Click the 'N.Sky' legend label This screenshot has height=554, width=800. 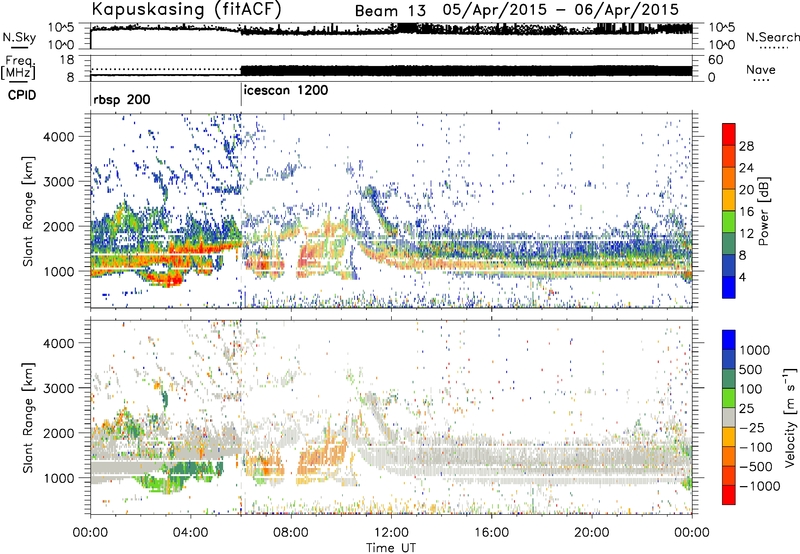[x=19, y=37]
